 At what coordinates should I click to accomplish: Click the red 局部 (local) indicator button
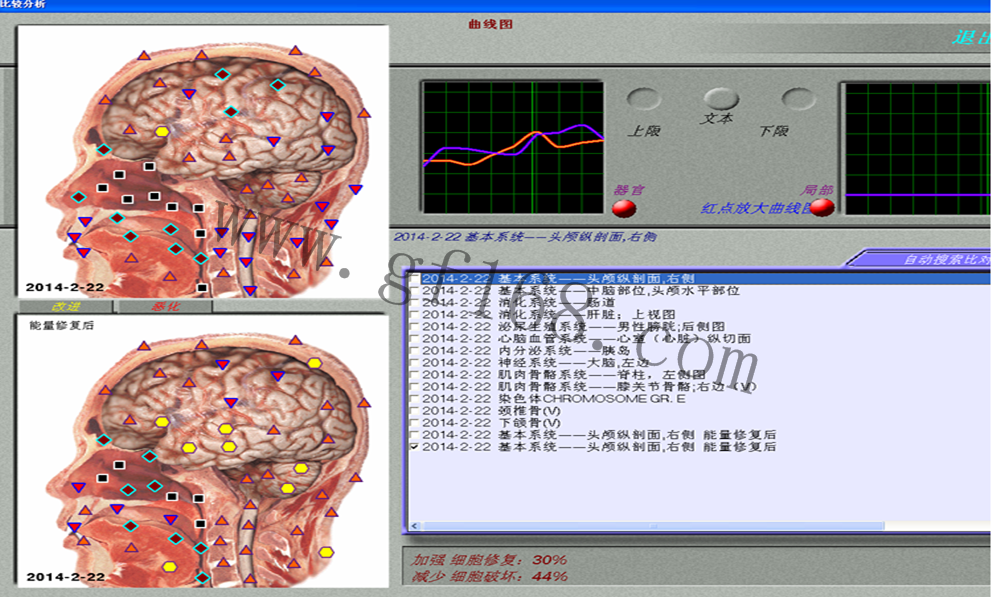pos(822,207)
